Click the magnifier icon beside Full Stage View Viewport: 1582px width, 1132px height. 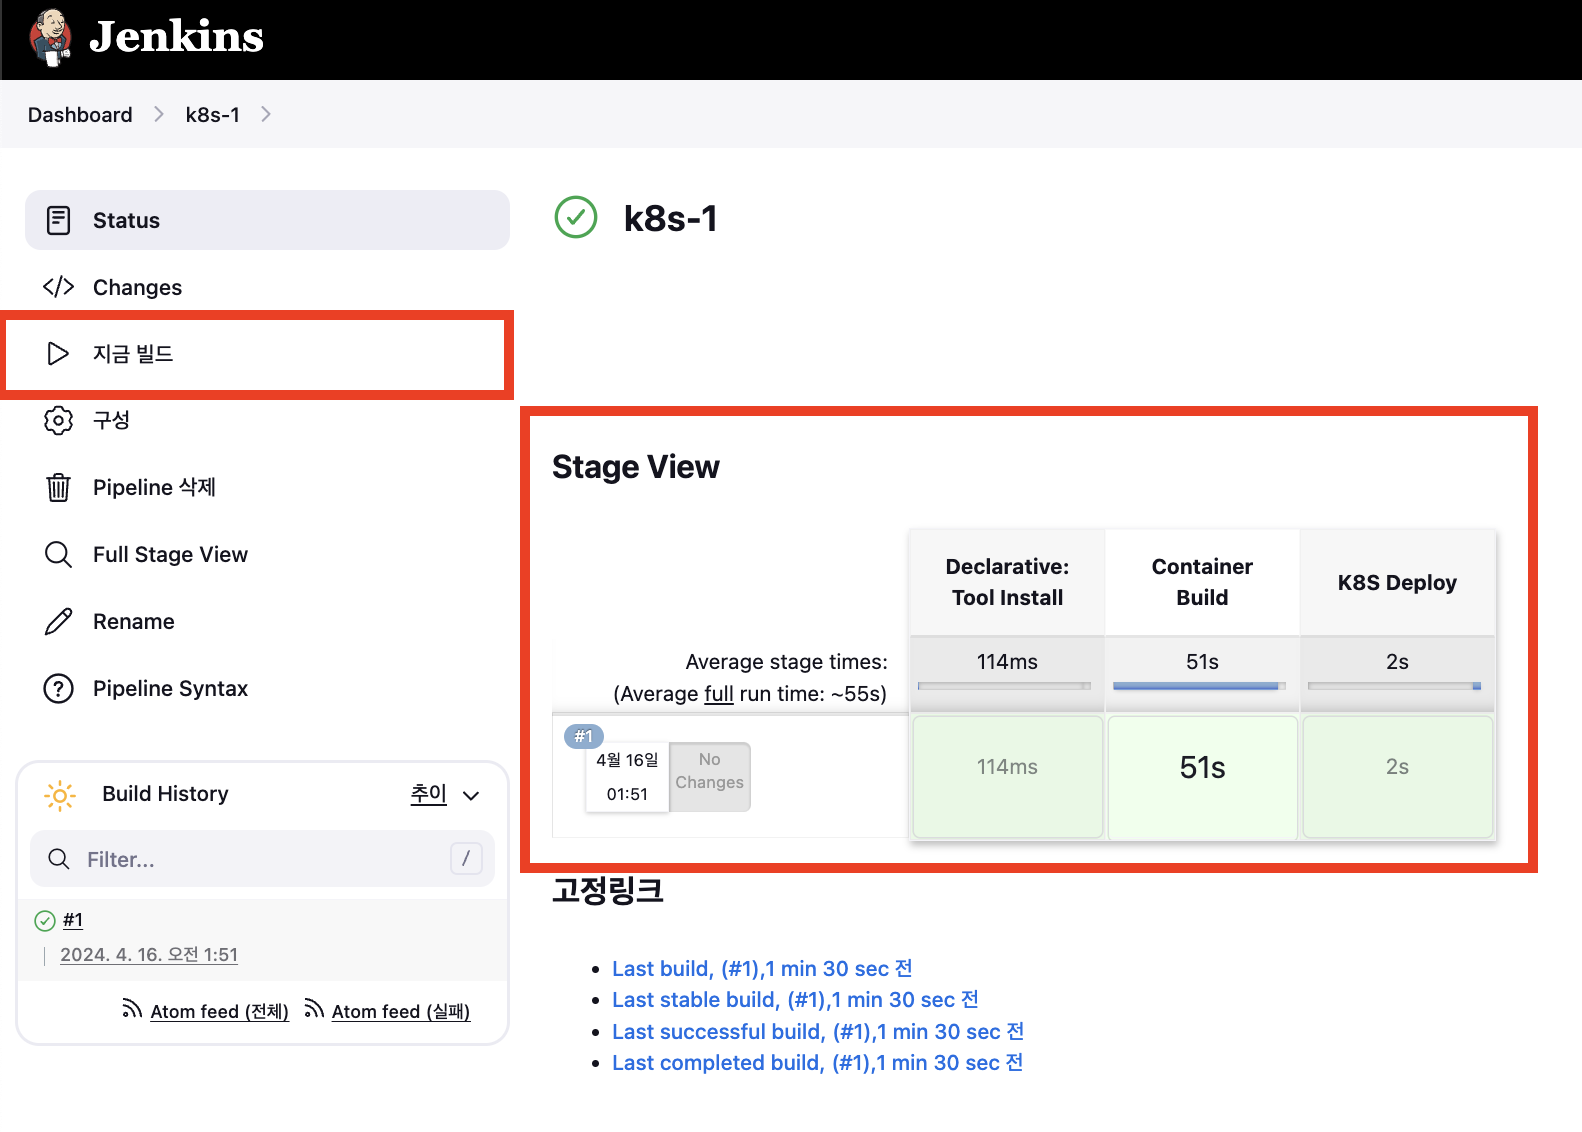pyautogui.click(x=59, y=554)
